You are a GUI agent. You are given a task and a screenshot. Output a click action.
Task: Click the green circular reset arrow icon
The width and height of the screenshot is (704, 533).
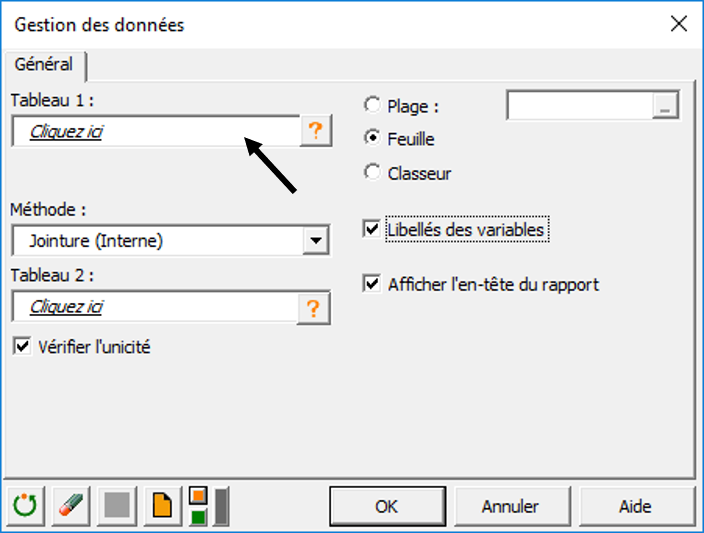(x=25, y=505)
